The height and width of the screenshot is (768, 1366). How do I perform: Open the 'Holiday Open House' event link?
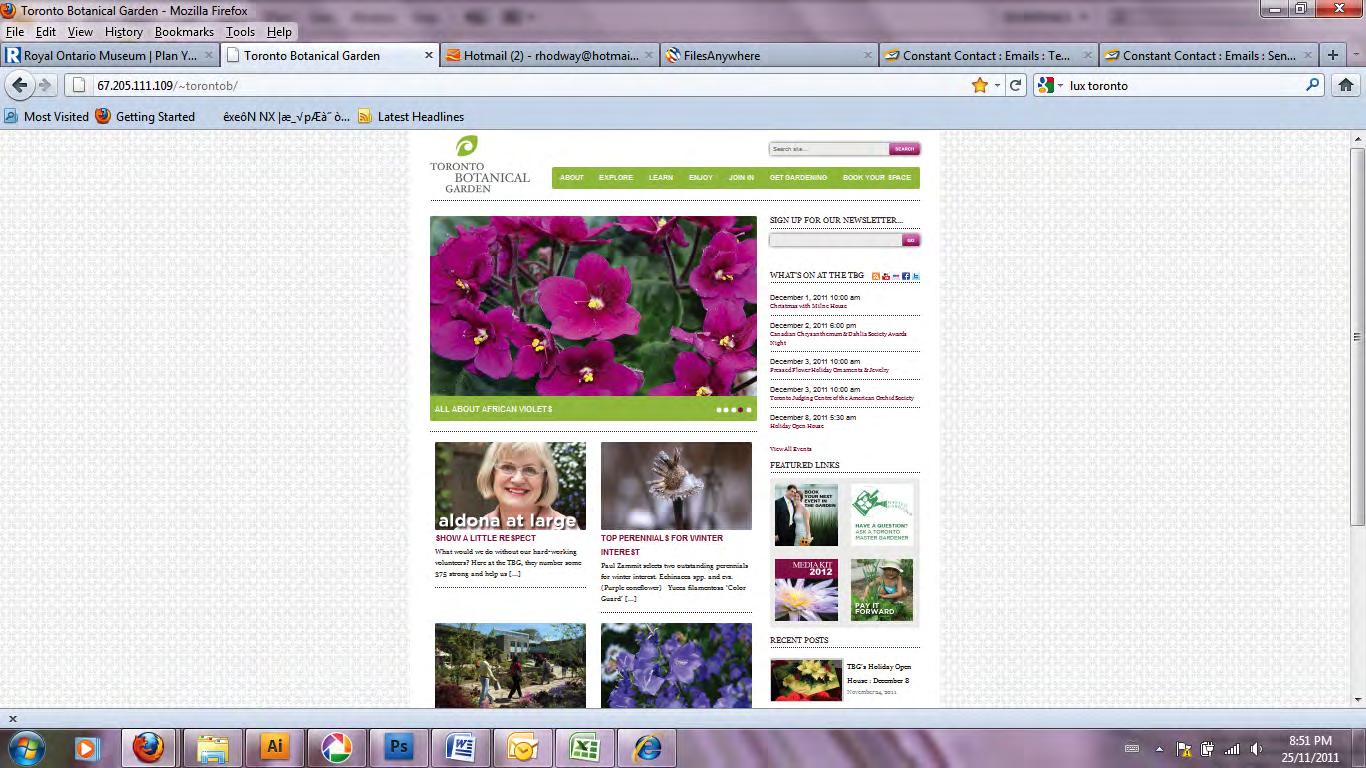click(x=797, y=426)
